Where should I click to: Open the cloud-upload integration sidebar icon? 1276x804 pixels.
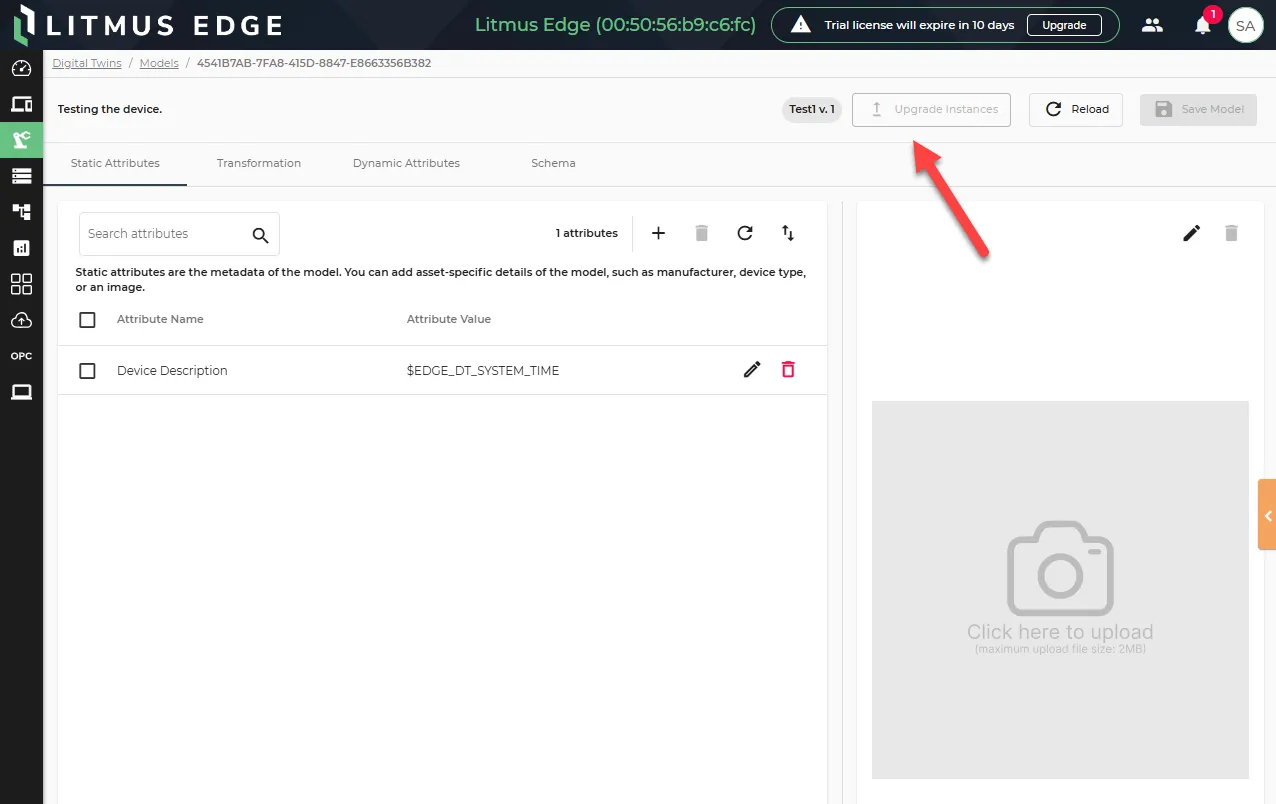pos(21,320)
